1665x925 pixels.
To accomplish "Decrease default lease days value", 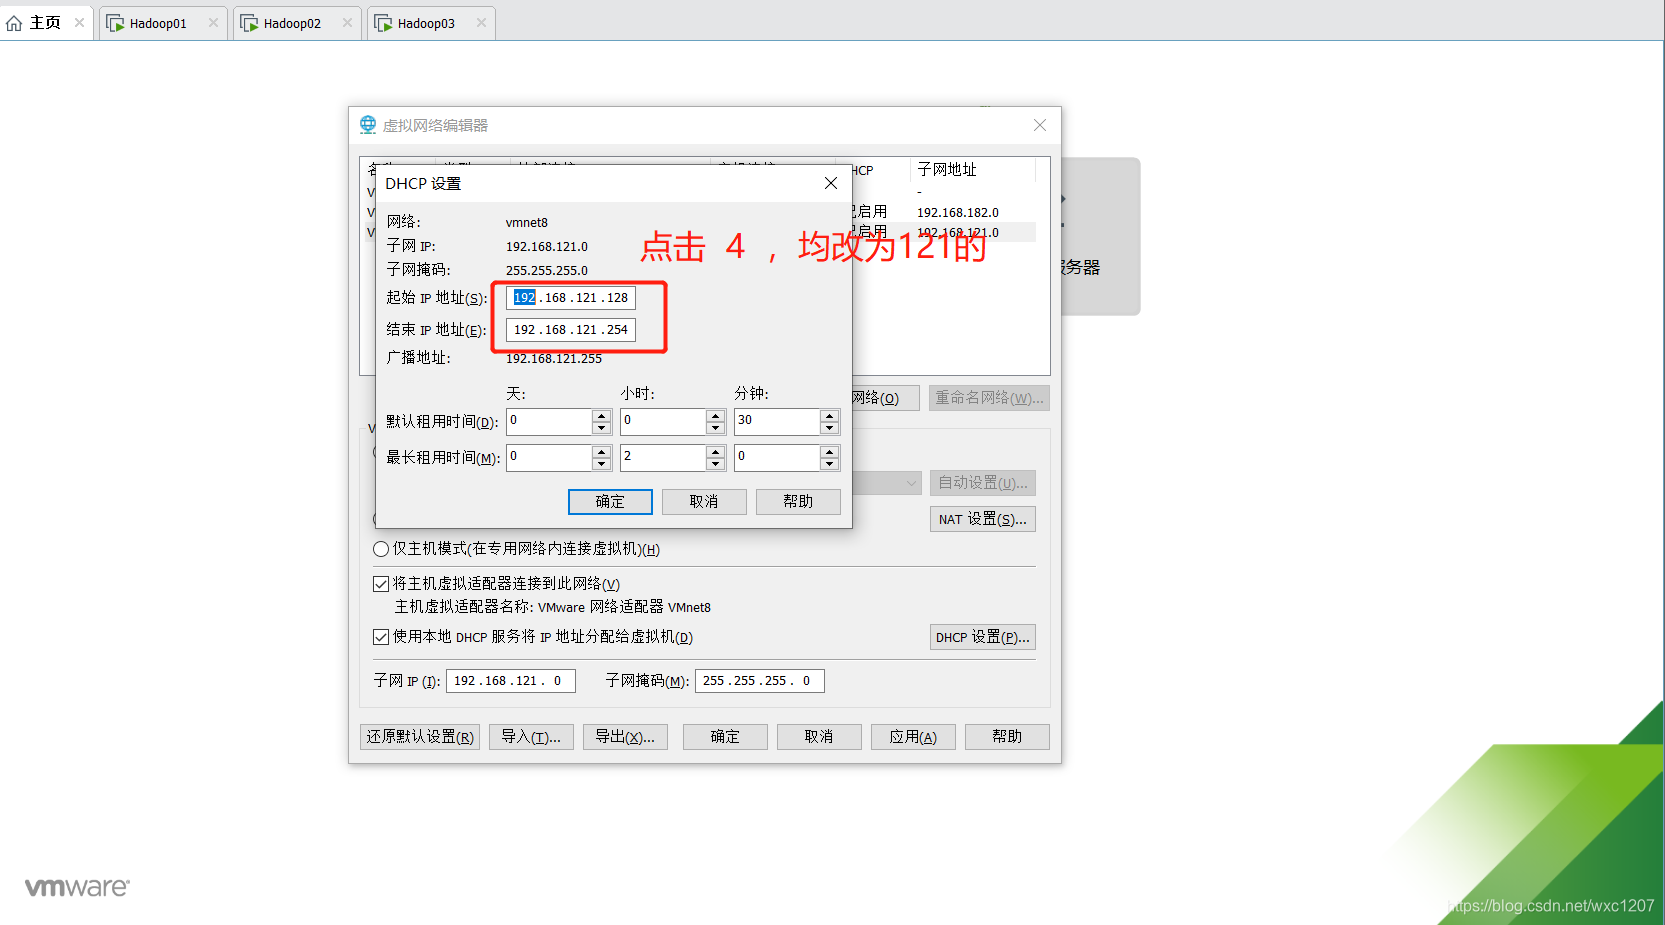I will [601, 428].
